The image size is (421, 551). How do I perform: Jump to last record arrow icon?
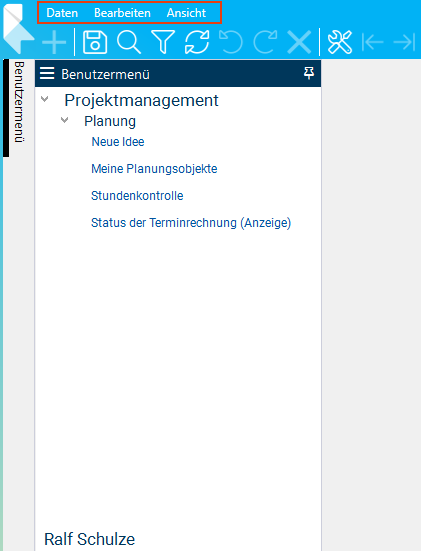point(404,43)
